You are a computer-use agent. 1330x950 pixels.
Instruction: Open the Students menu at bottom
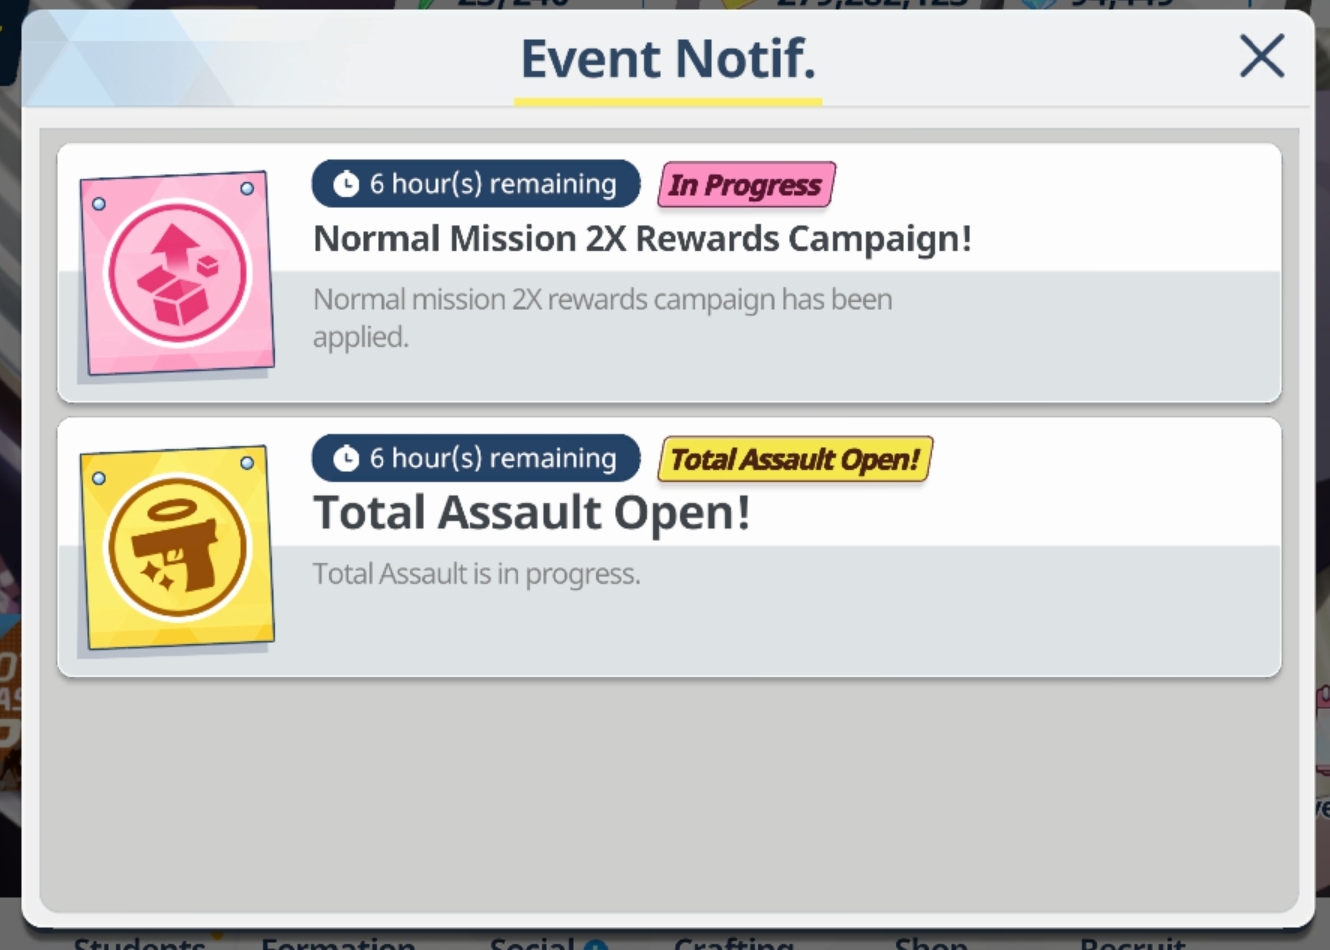click(x=139, y=941)
